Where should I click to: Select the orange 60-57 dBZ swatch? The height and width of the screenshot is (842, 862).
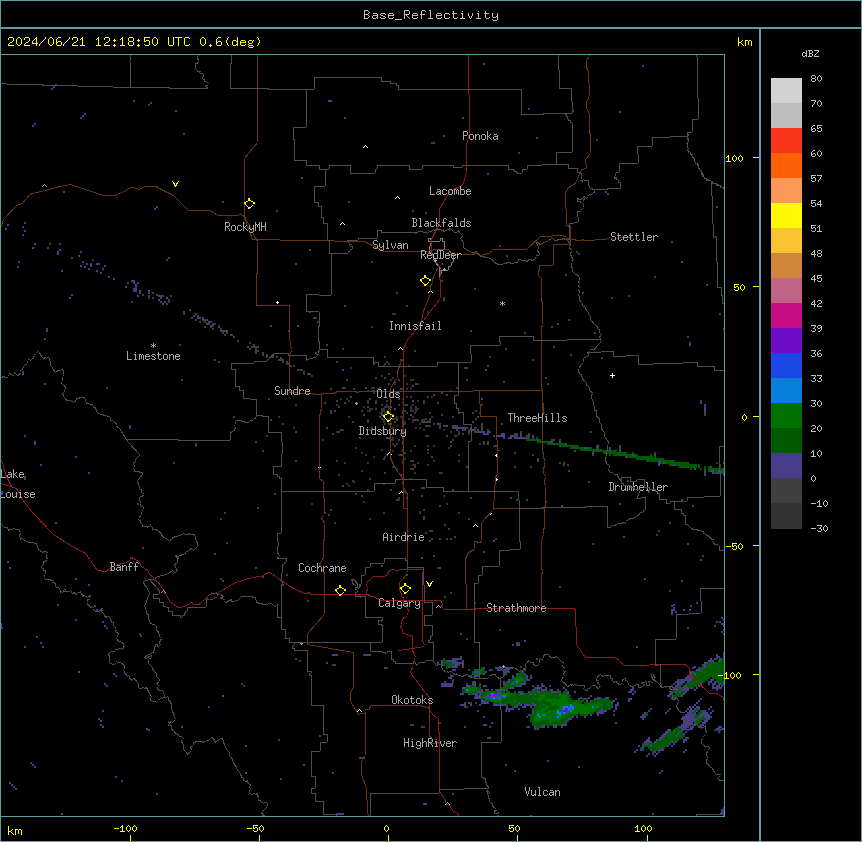[x=786, y=165]
